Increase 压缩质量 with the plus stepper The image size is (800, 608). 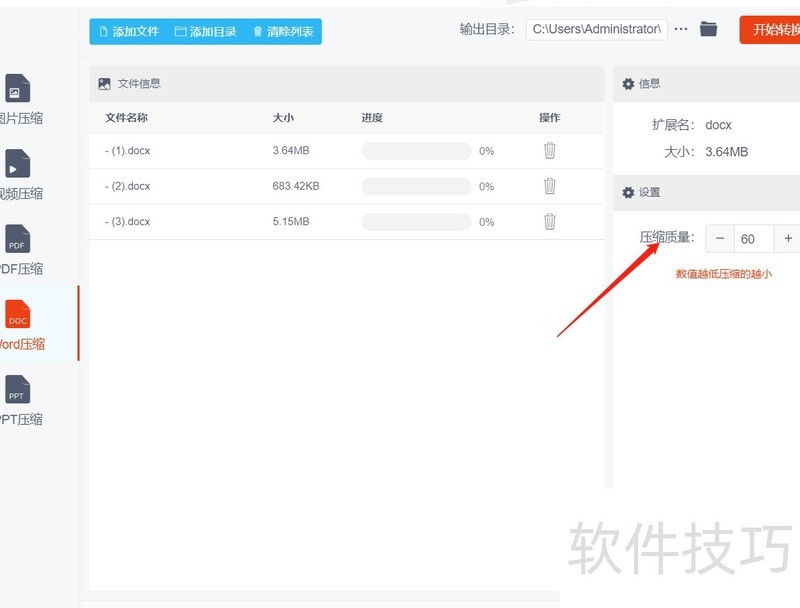click(x=787, y=239)
